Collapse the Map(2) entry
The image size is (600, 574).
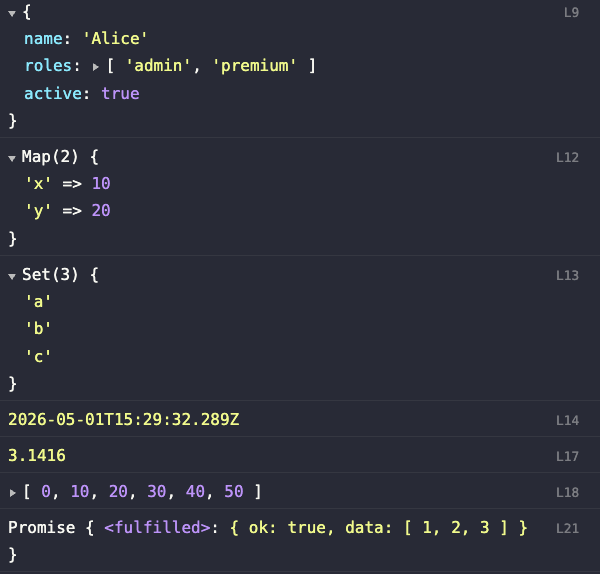tap(12, 158)
